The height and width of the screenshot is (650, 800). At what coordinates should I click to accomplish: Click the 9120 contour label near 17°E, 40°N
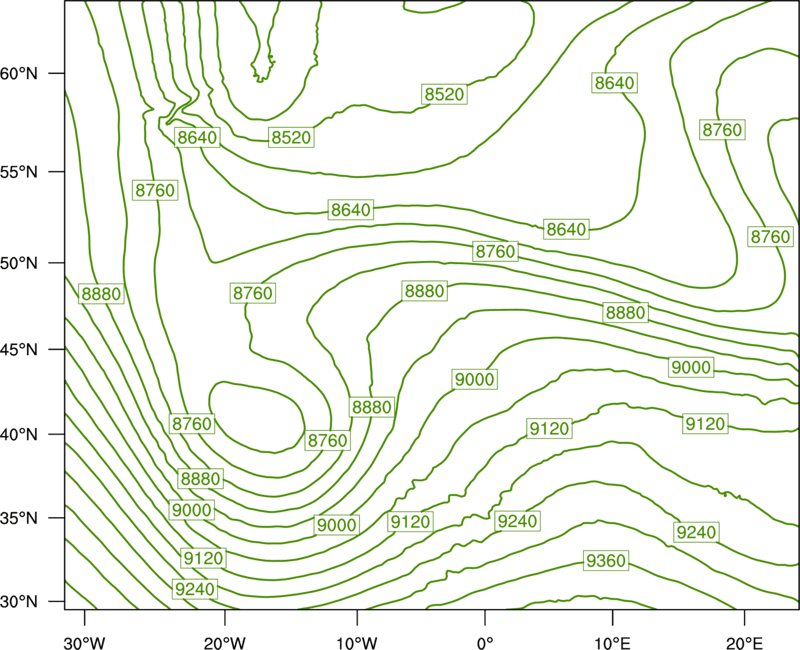[x=705, y=424]
